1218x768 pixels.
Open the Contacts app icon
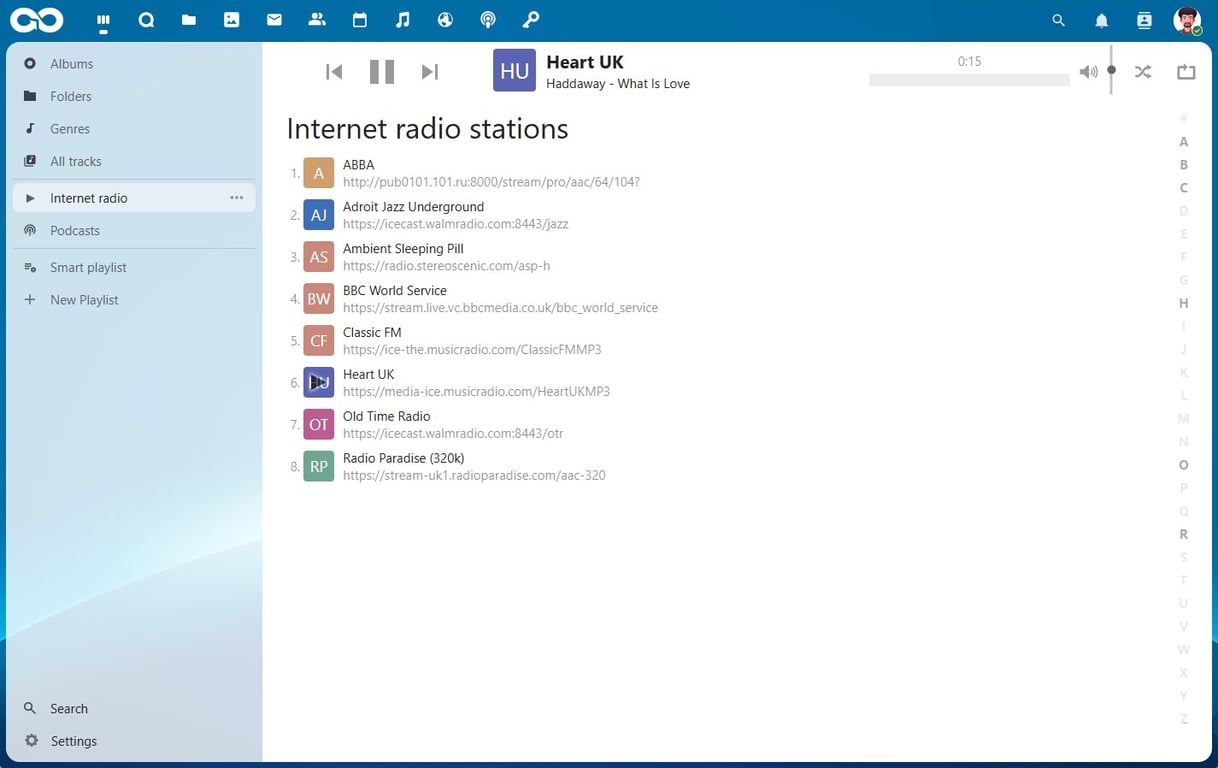point(317,20)
